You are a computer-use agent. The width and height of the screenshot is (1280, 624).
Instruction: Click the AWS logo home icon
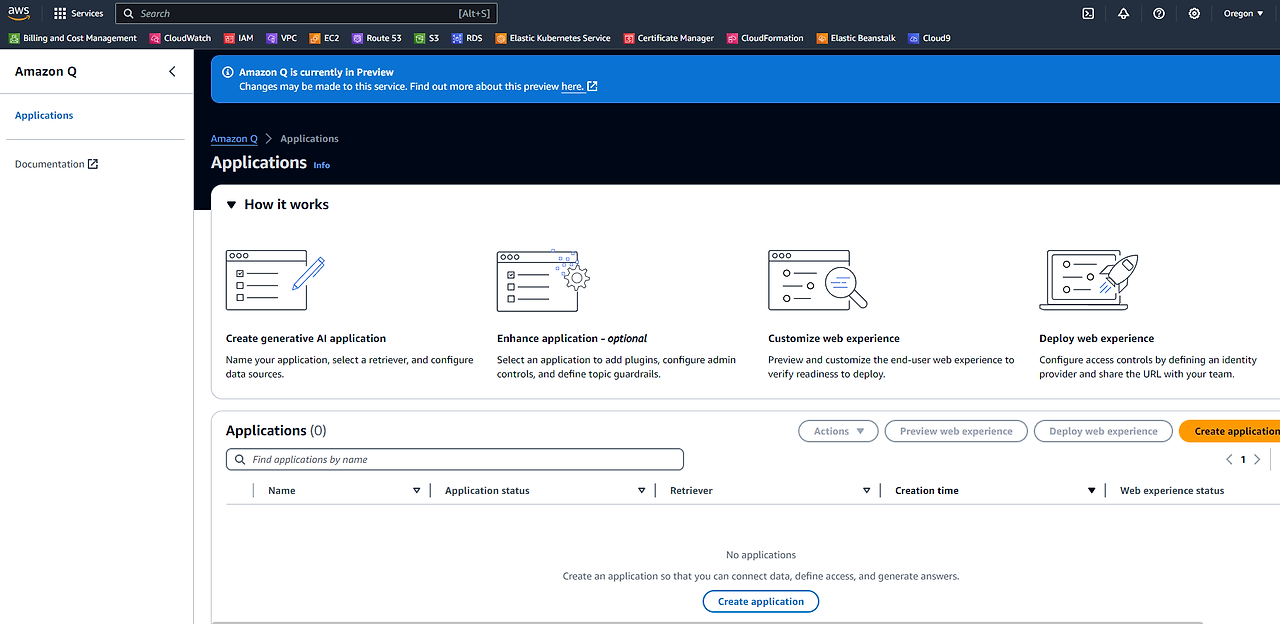pos(19,13)
